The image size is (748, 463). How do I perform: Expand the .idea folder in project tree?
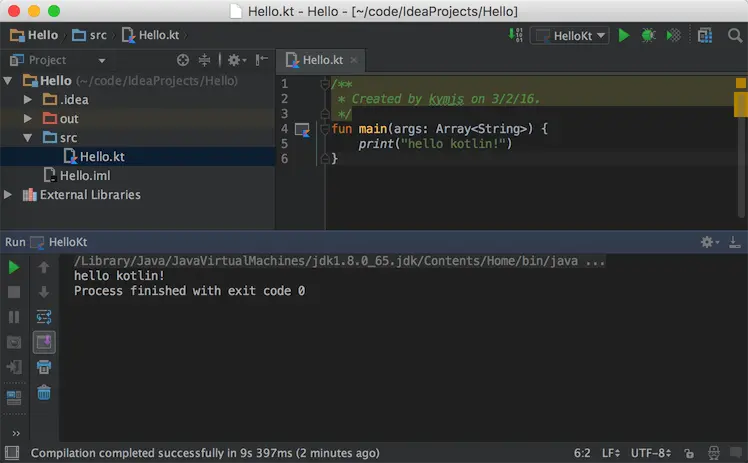pos(28,99)
